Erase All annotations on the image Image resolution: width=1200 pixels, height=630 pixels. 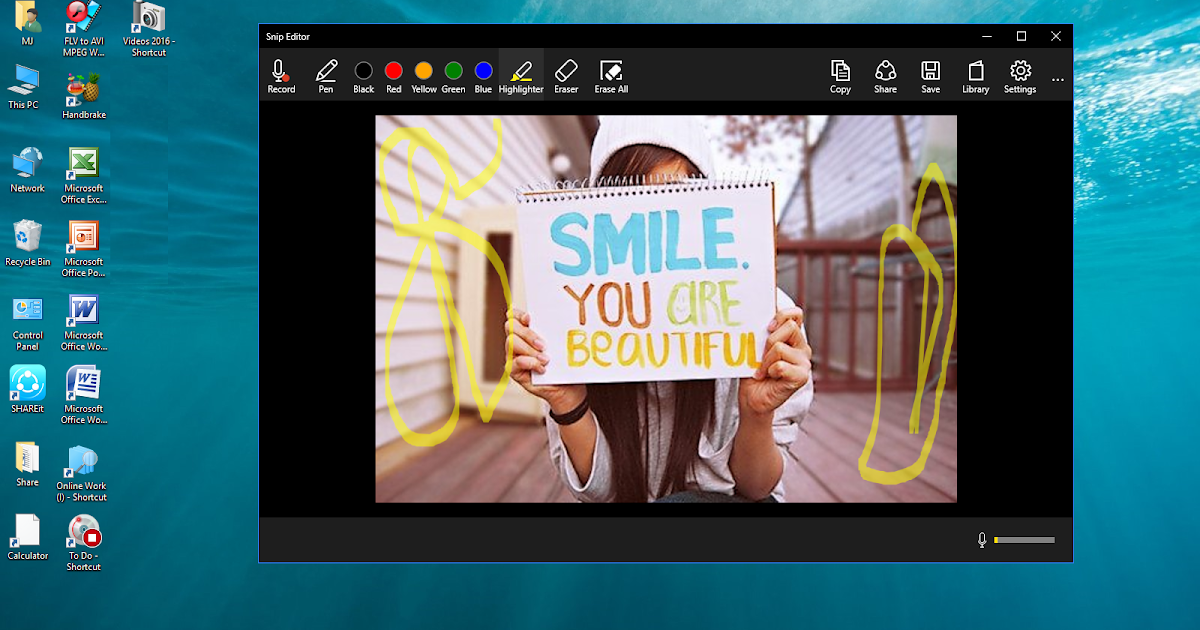(610, 75)
